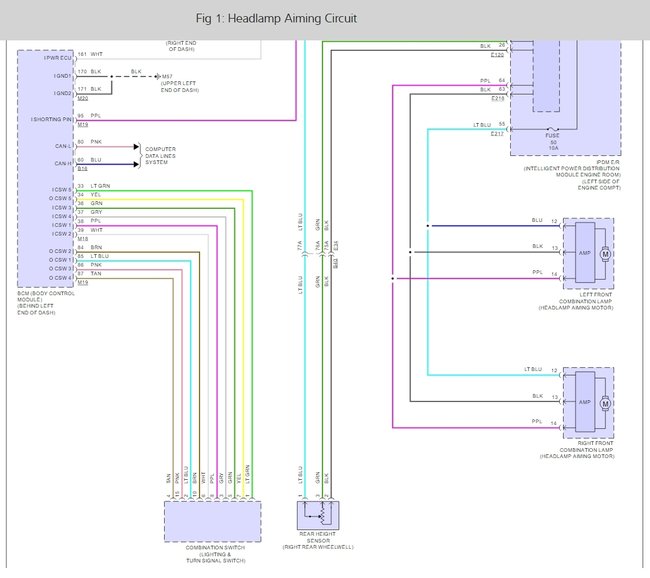Image resolution: width=650 pixels, height=578 pixels.
Task: Click connector label 'E218'
Action: click(497, 98)
